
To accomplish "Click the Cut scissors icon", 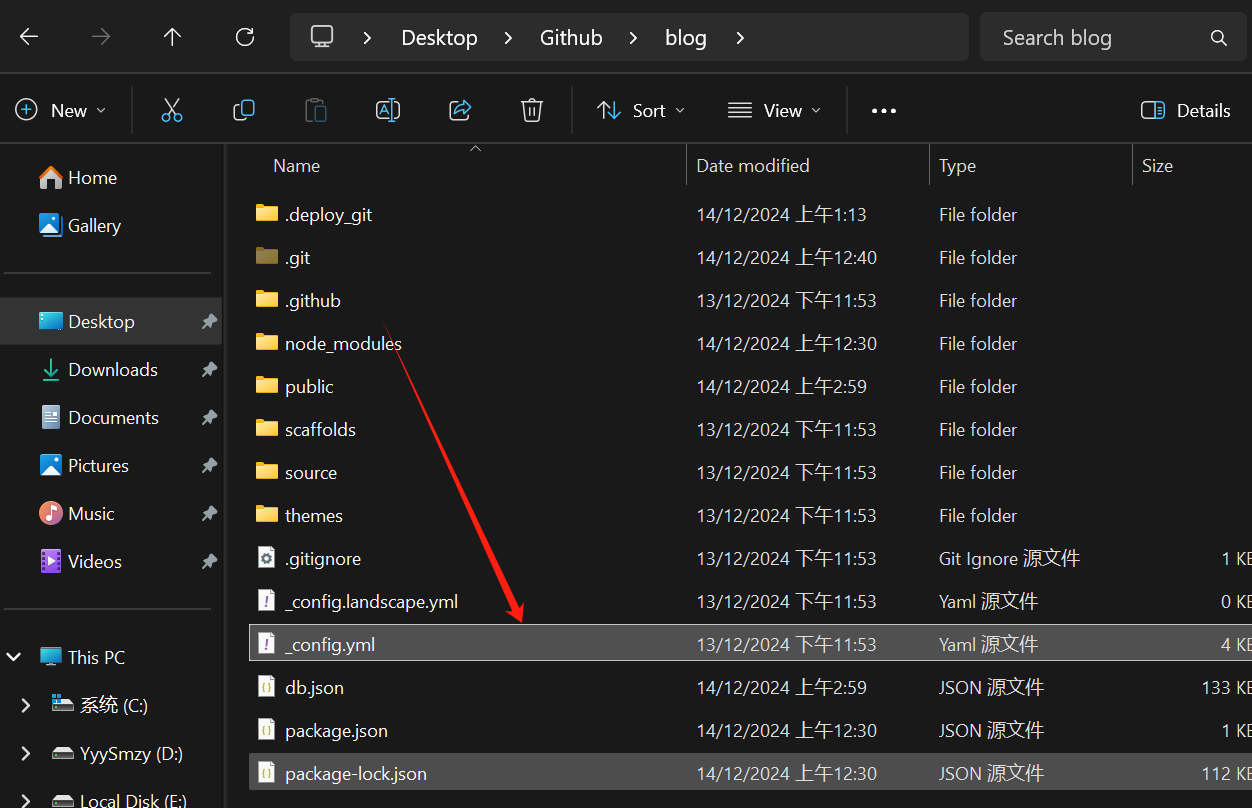I will click(x=172, y=110).
